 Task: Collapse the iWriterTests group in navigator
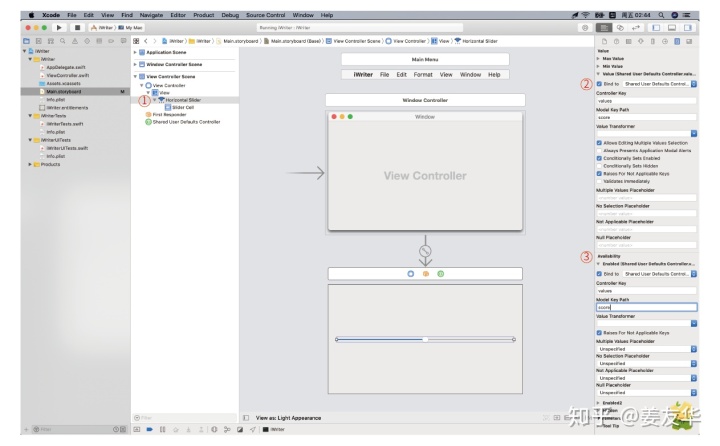pos(30,116)
